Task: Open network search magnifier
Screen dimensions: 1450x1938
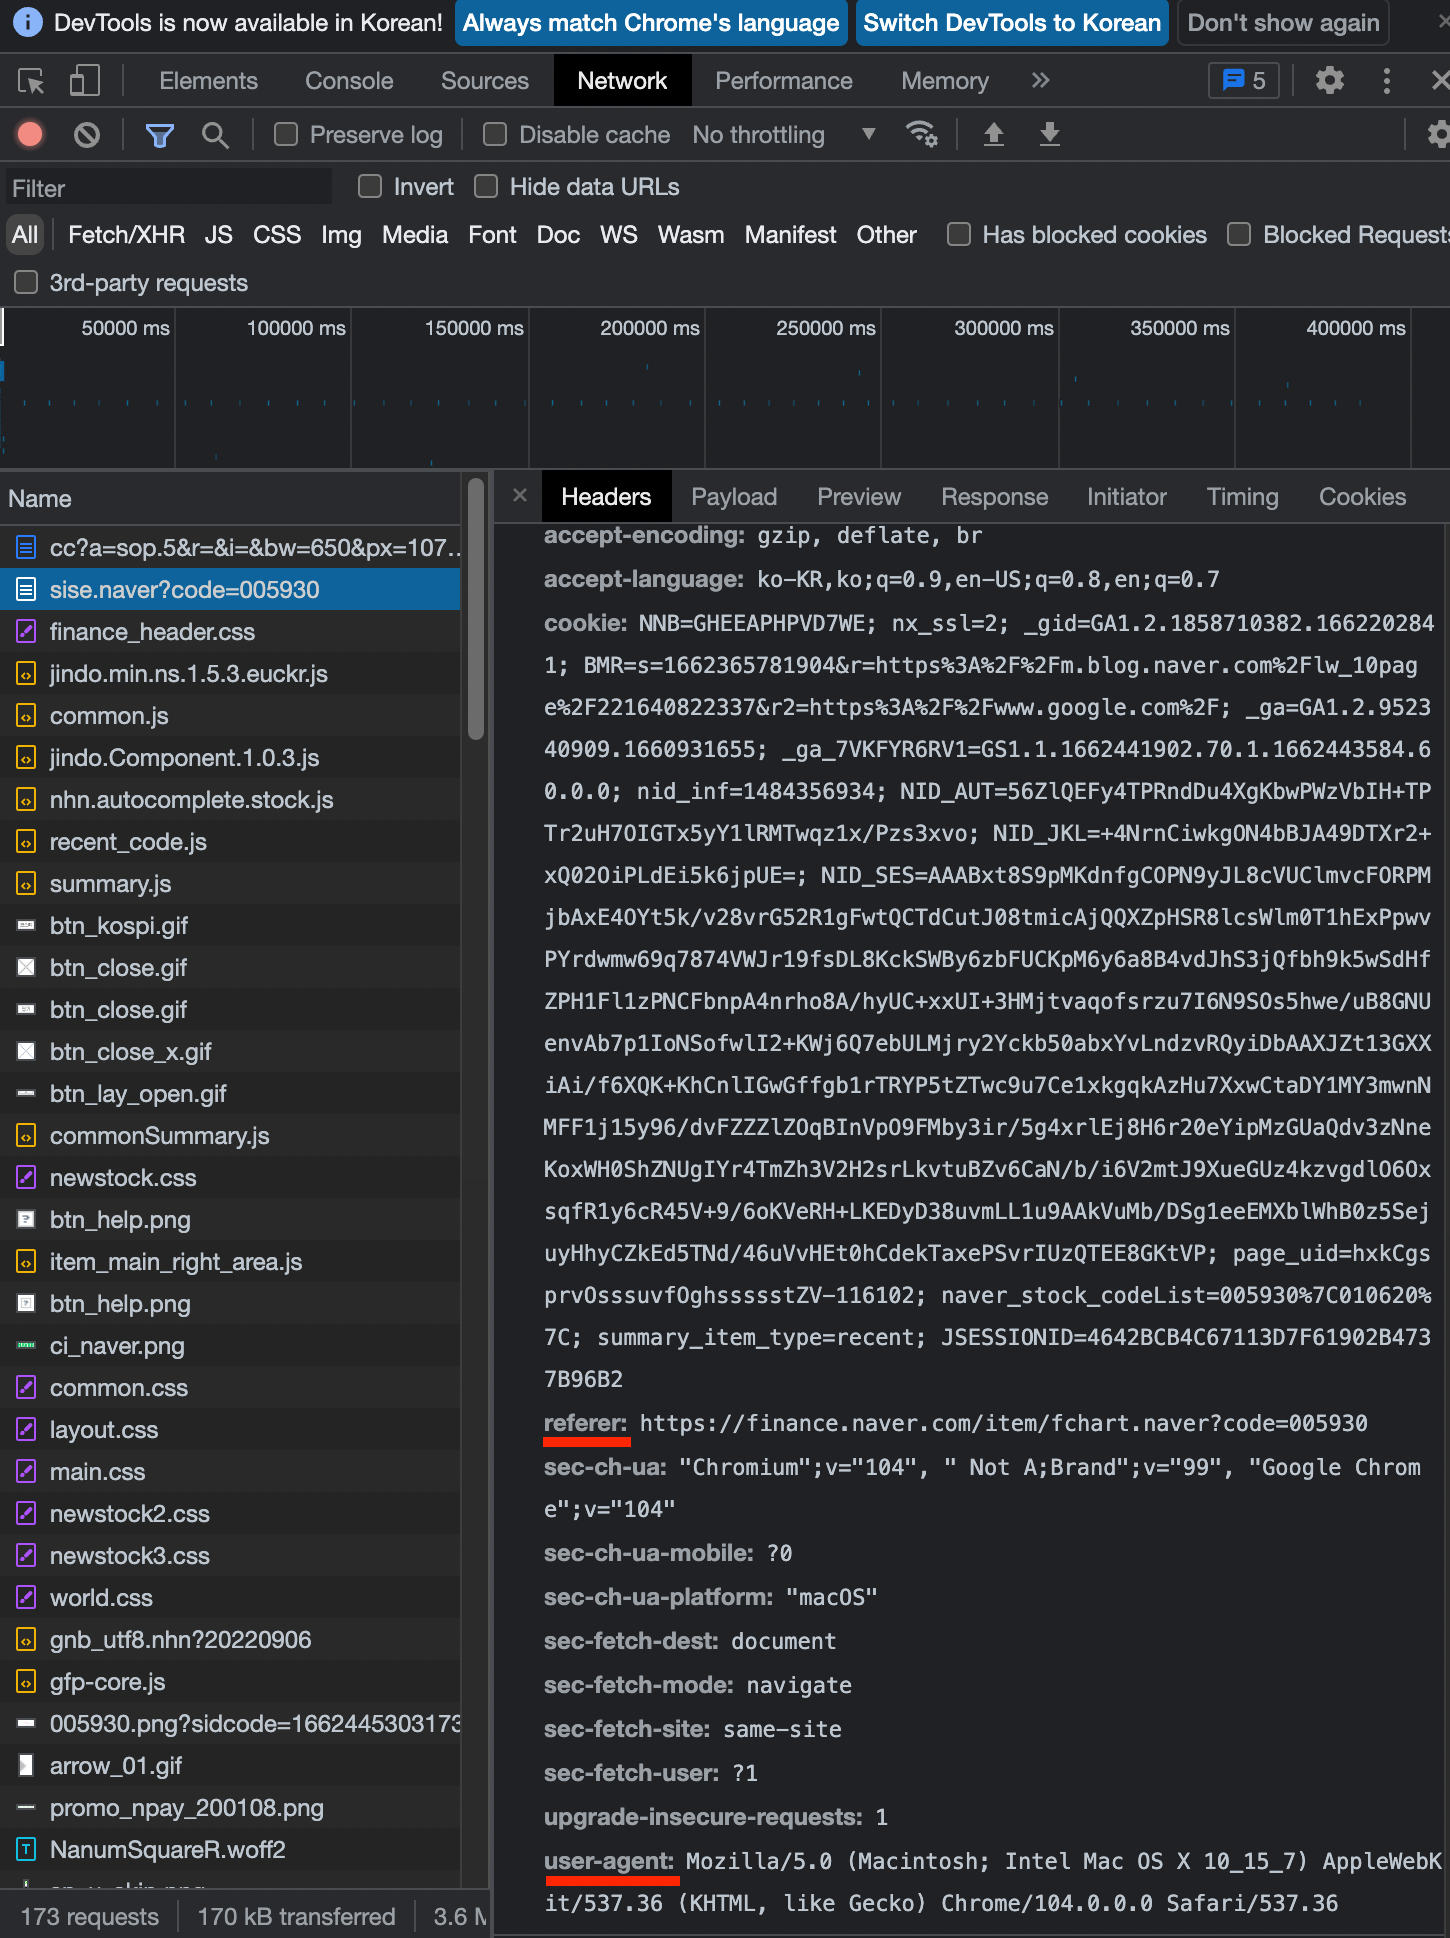Action: [x=215, y=134]
